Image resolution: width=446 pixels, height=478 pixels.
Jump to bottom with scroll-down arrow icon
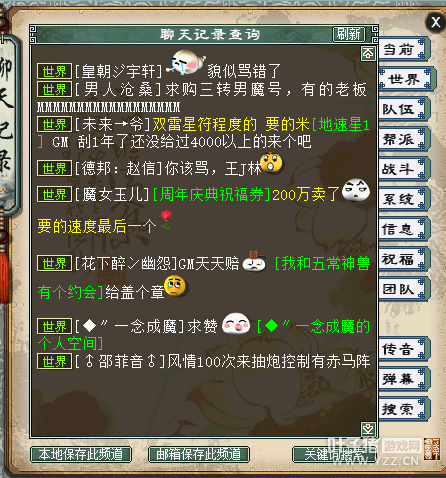[x=368, y=430]
